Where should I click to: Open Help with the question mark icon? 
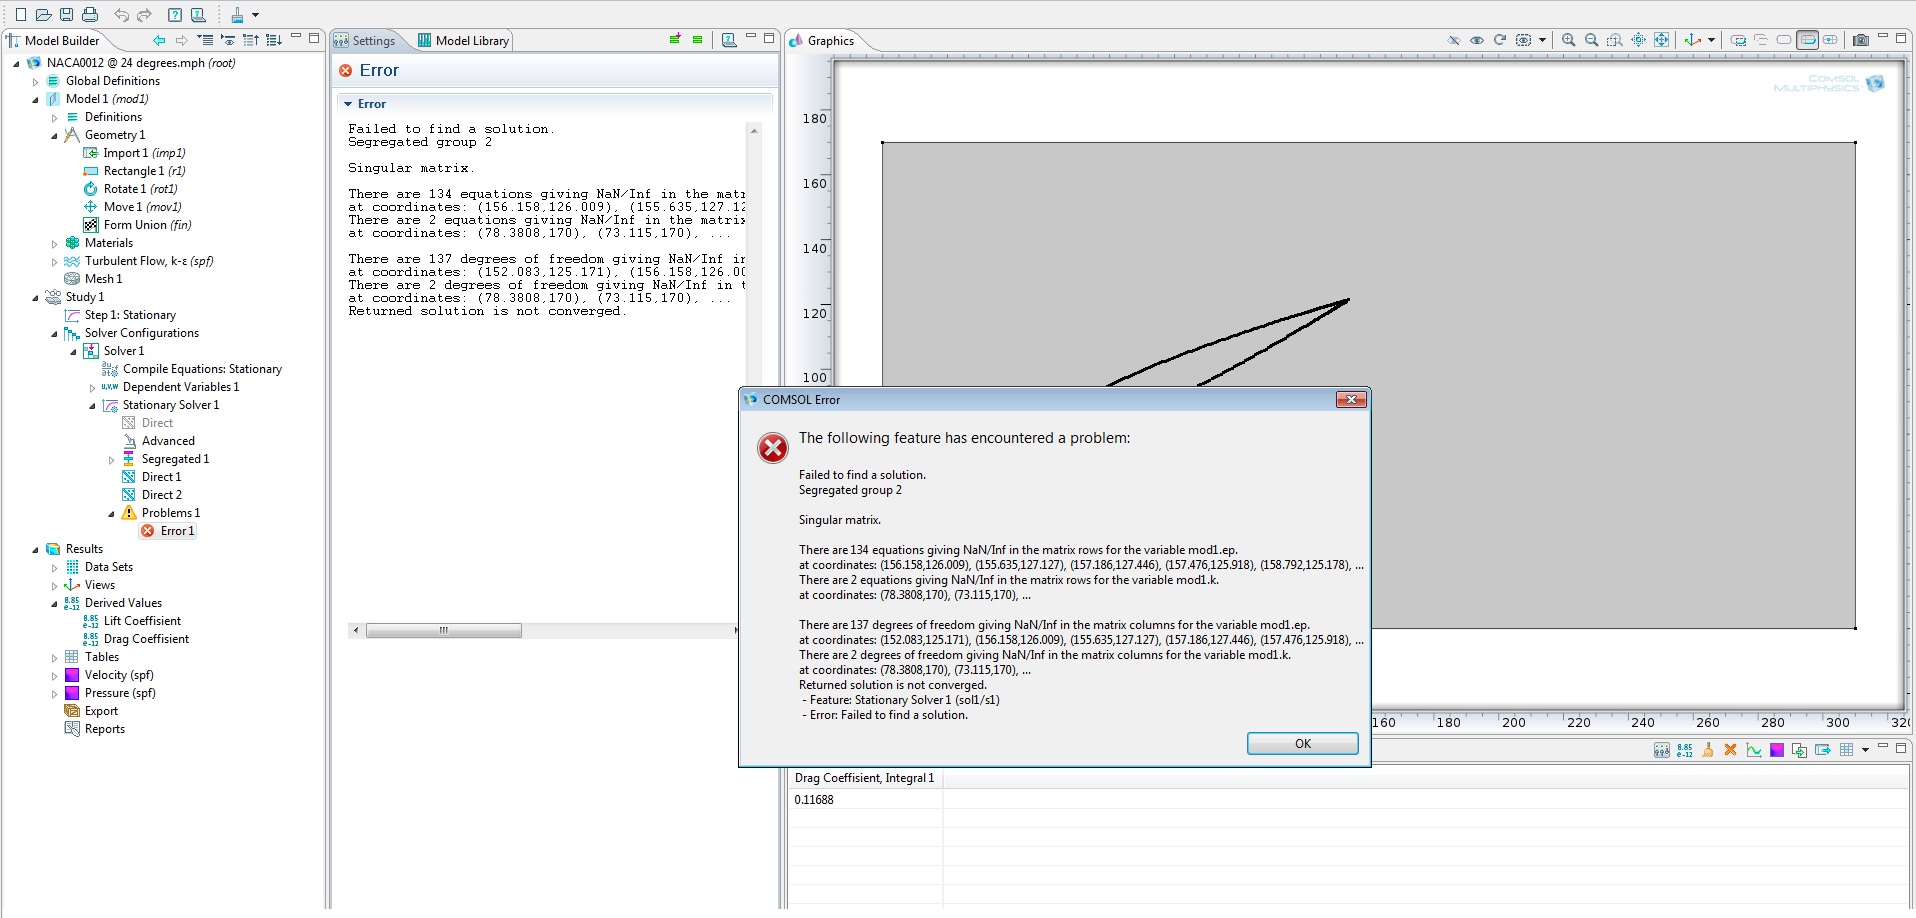click(175, 14)
